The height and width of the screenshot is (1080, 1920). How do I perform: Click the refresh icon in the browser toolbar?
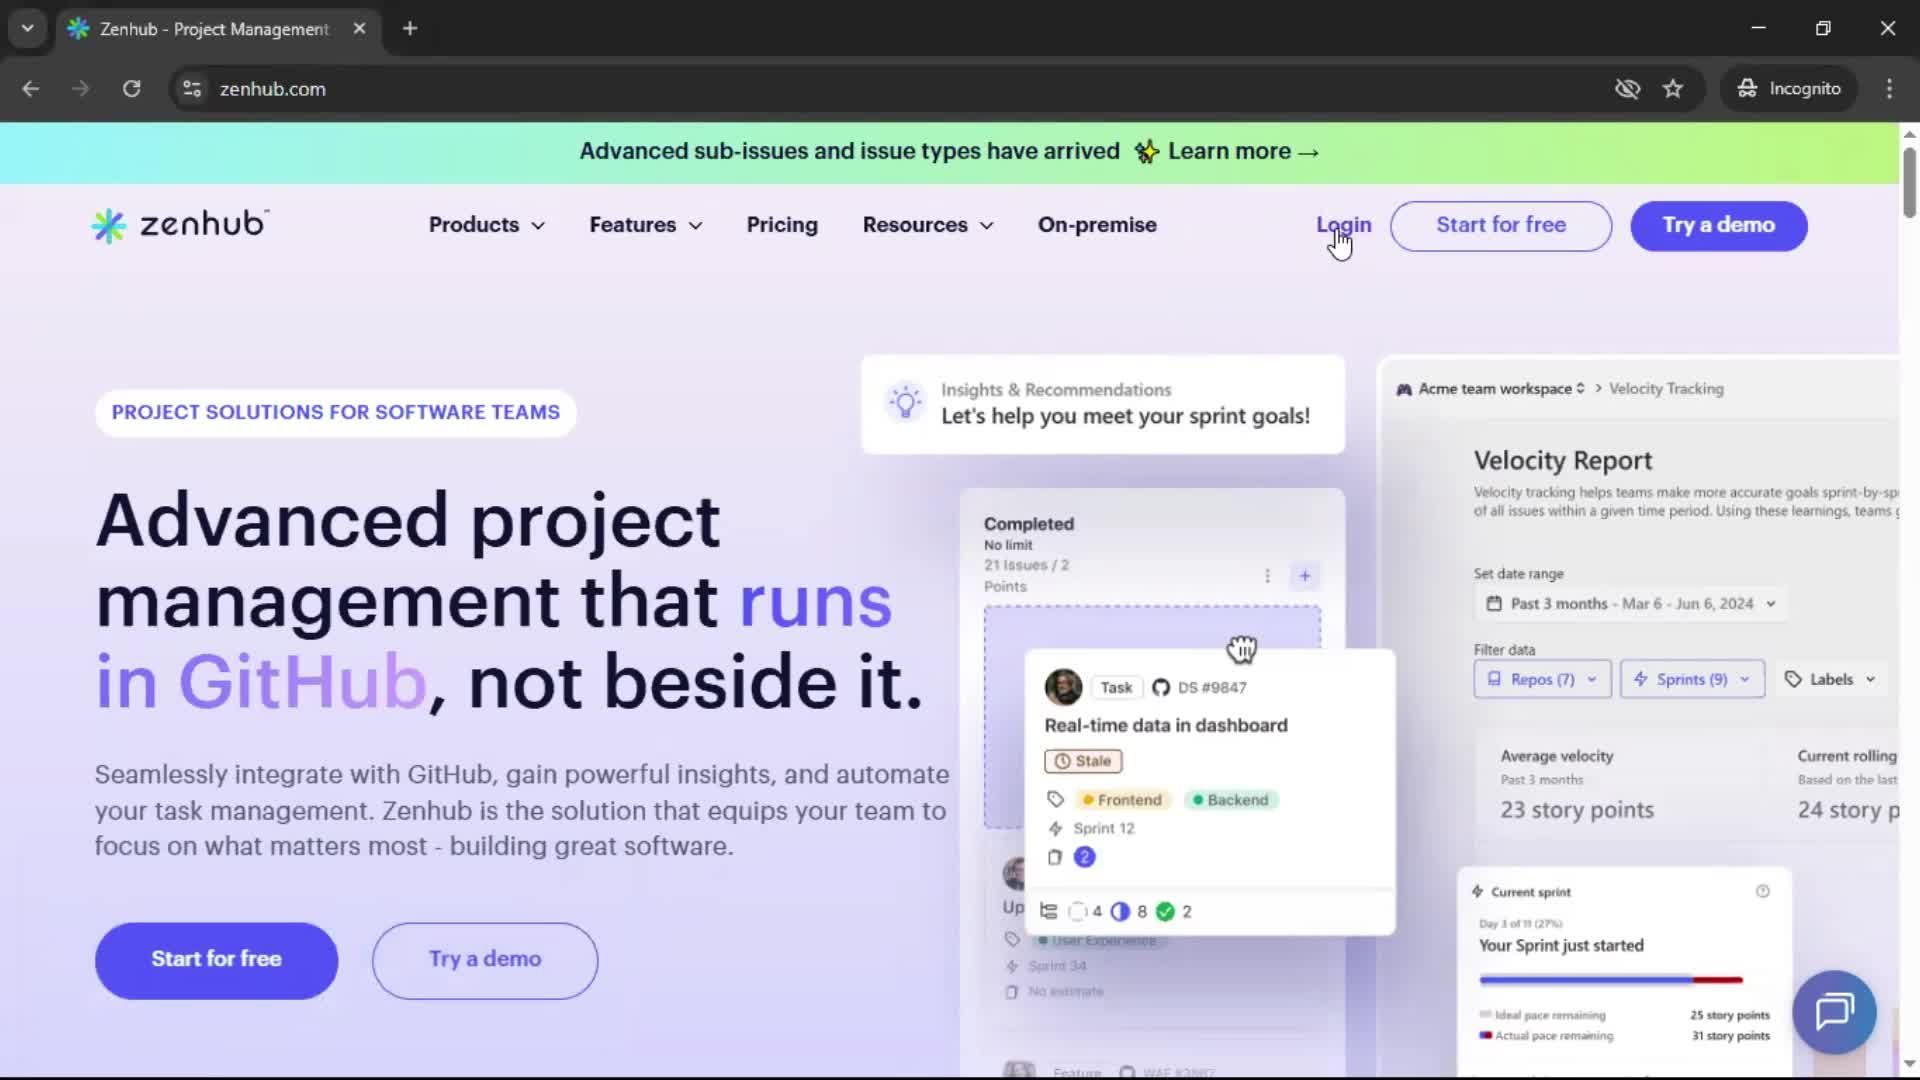(131, 89)
